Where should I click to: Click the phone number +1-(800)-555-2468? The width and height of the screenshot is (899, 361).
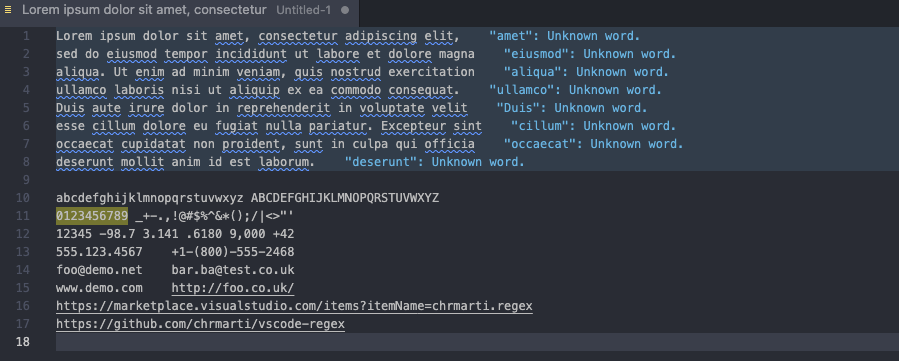tap(233, 252)
